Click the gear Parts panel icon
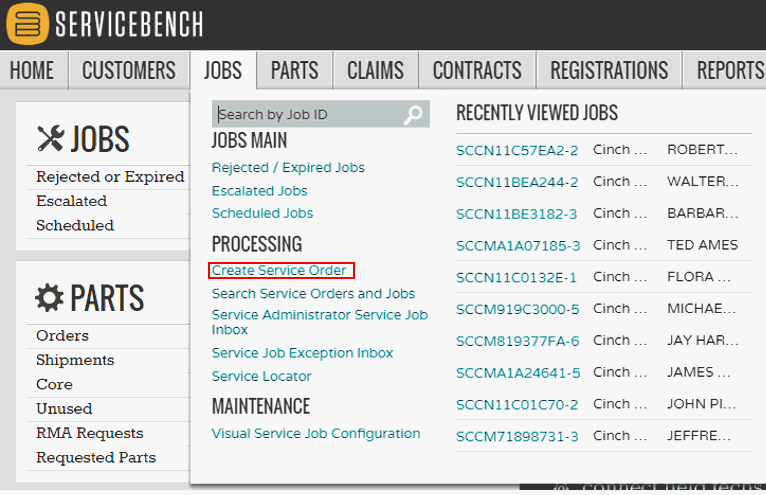Screen dimensions: 766x495 pyautogui.click(x=49, y=298)
